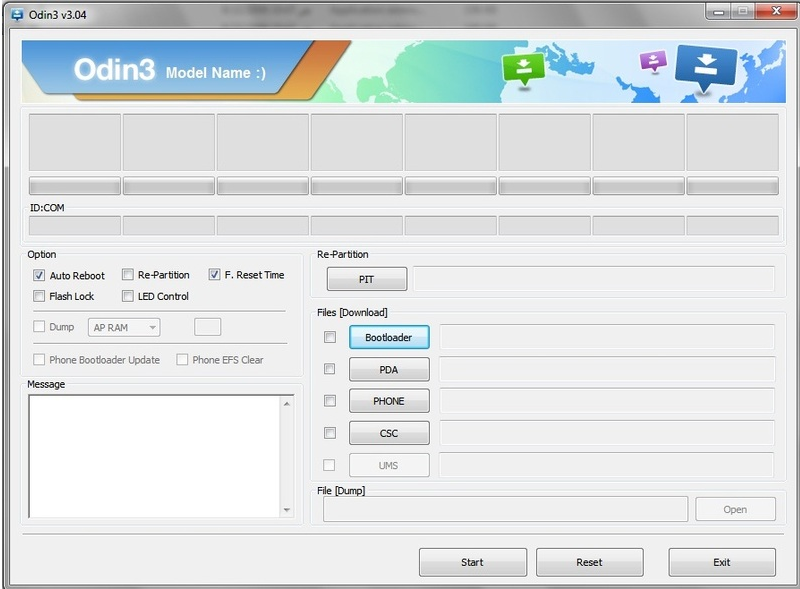Tick the checkbox next to CSC
Viewport: 800px width, 589px height.
coord(330,433)
